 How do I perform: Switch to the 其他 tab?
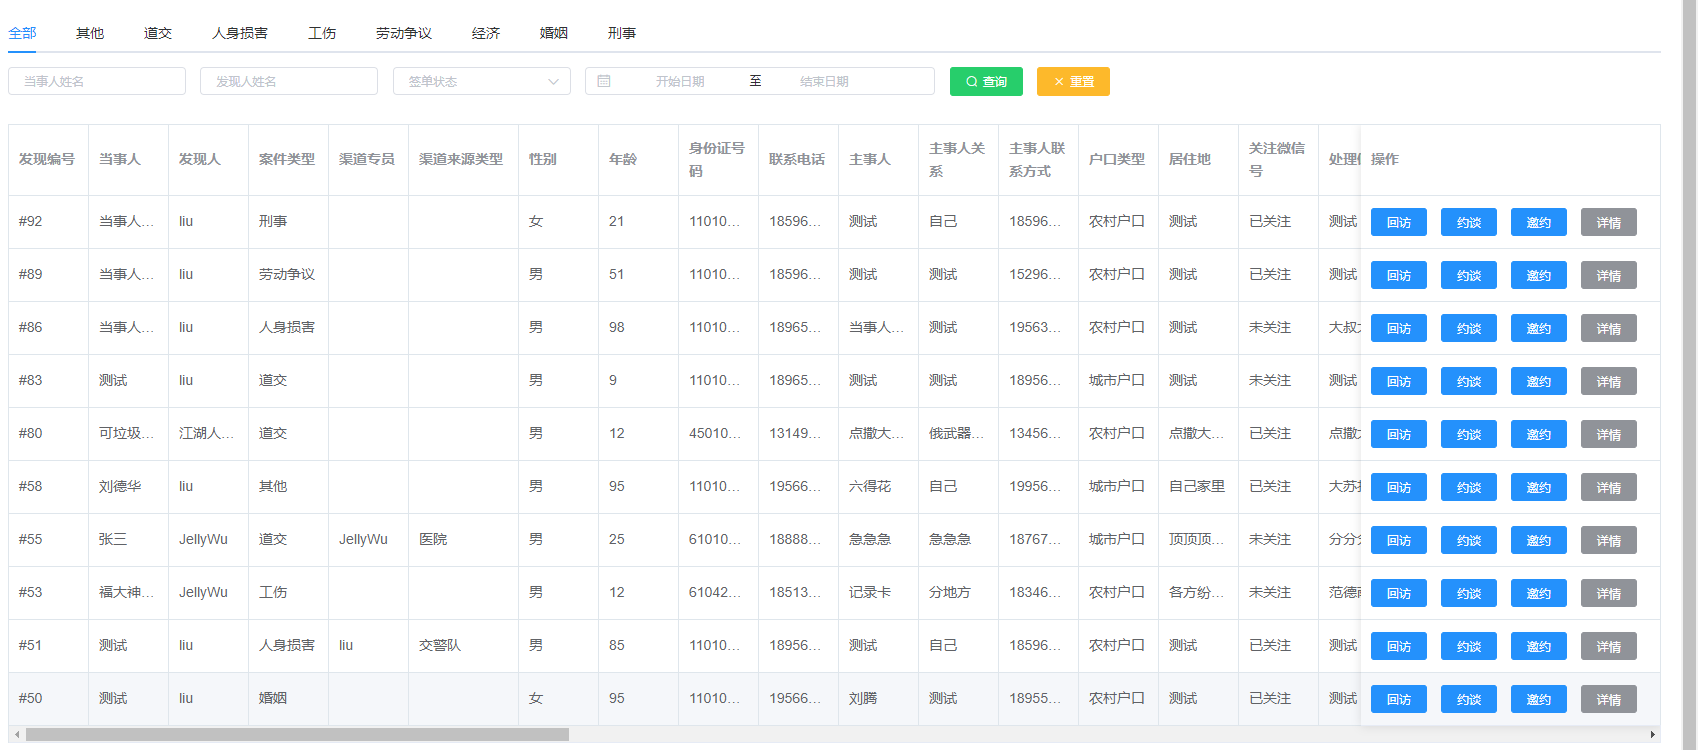tap(90, 33)
